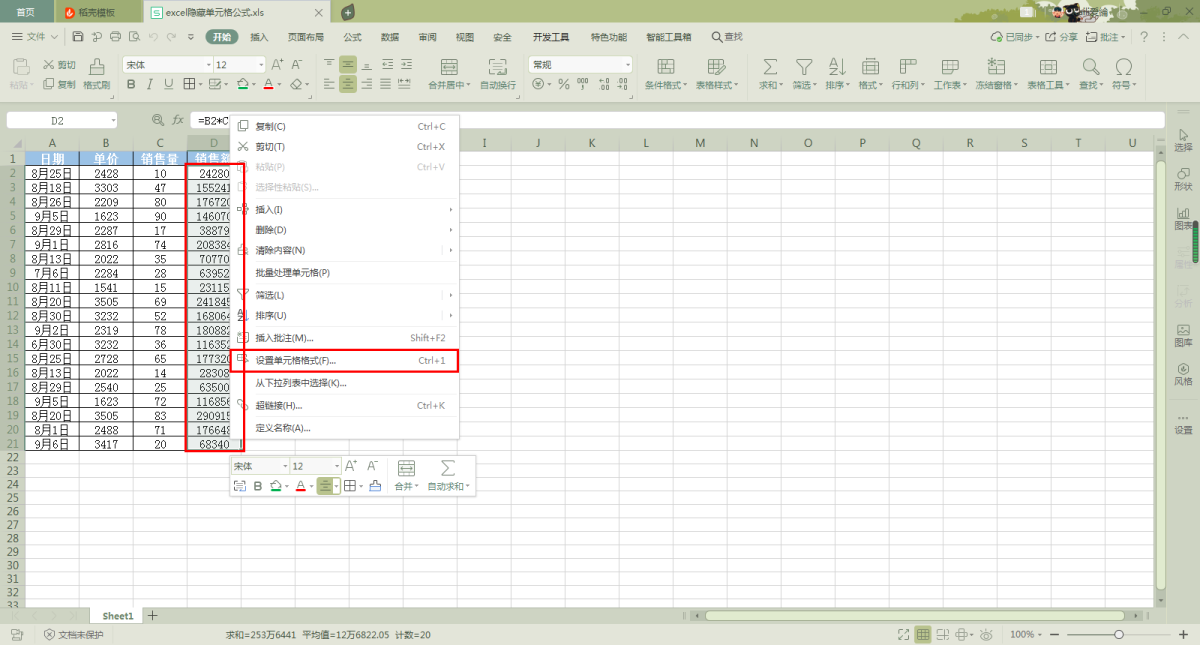Switch to the 公式 (Formulas) ribbon tab
The image size is (1200, 645).
(352, 37)
